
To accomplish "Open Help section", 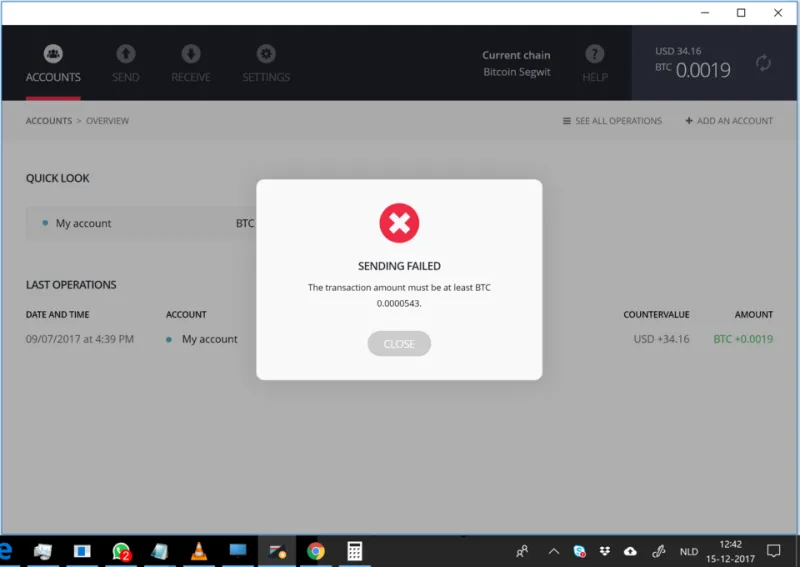I will pyautogui.click(x=595, y=63).
